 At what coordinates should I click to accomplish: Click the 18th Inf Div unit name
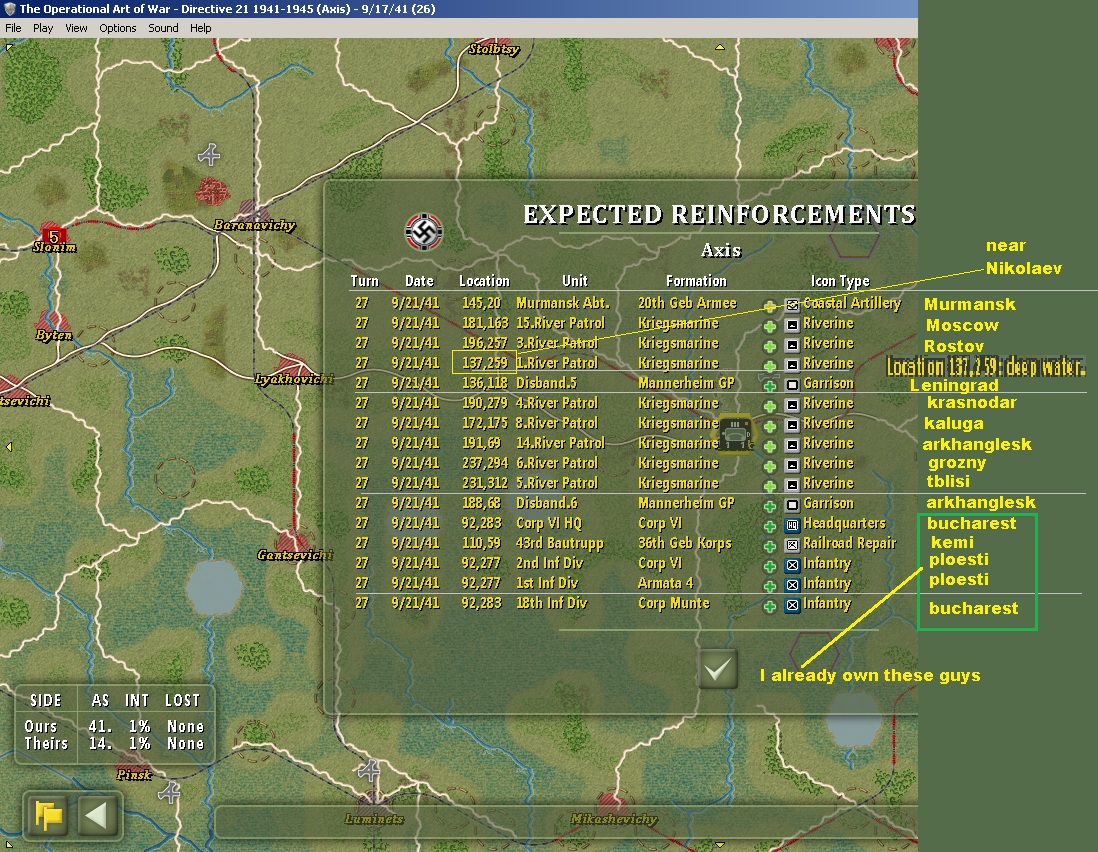[551, 603]
